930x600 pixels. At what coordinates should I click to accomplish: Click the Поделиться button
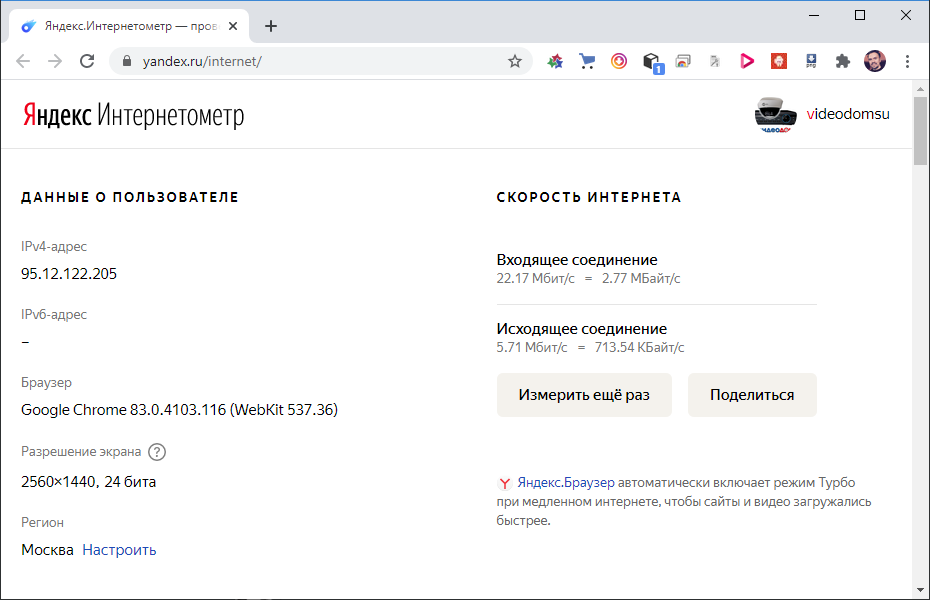click(752, 395)
